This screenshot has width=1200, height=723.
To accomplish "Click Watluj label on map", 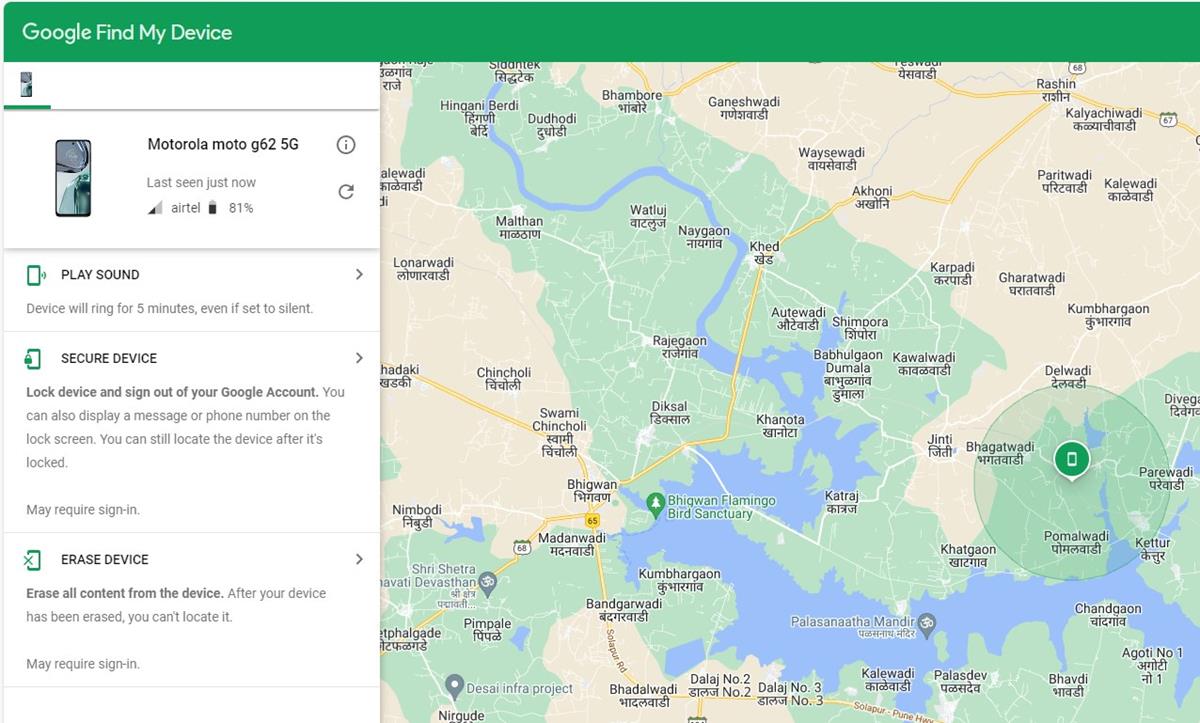I will click(647, 217).
